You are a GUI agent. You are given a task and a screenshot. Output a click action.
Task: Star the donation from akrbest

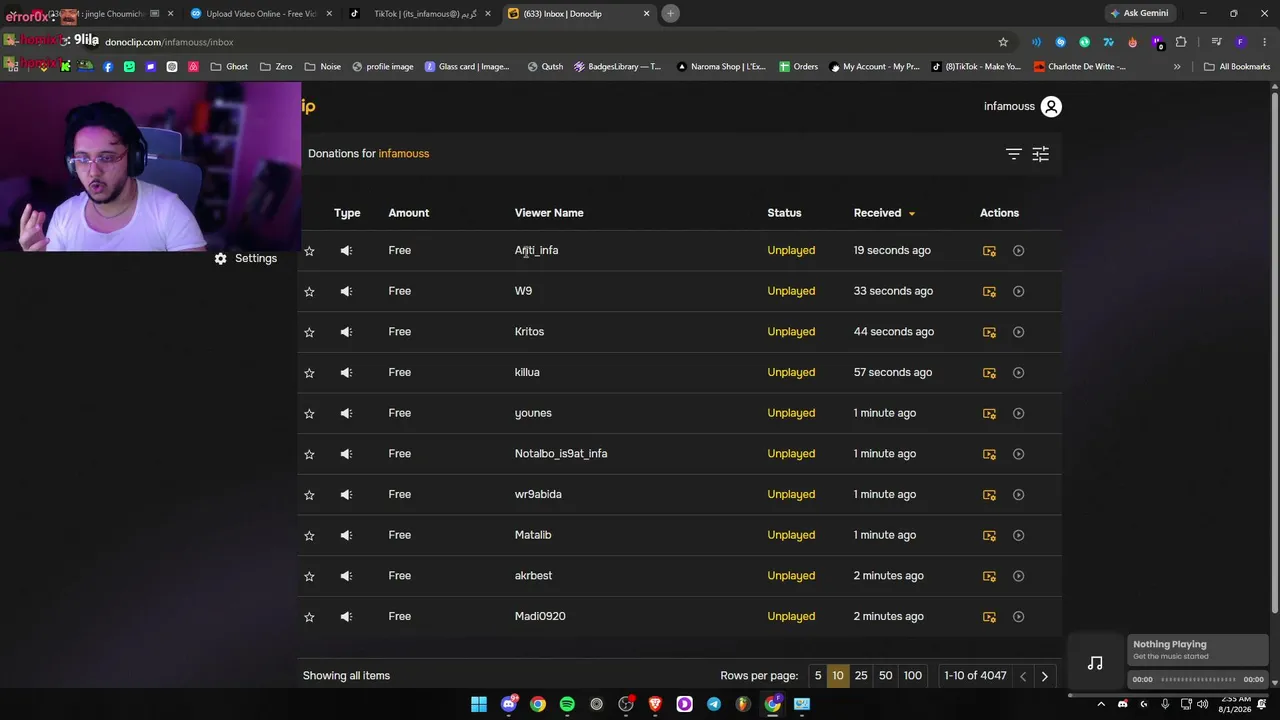pos(309,576)
